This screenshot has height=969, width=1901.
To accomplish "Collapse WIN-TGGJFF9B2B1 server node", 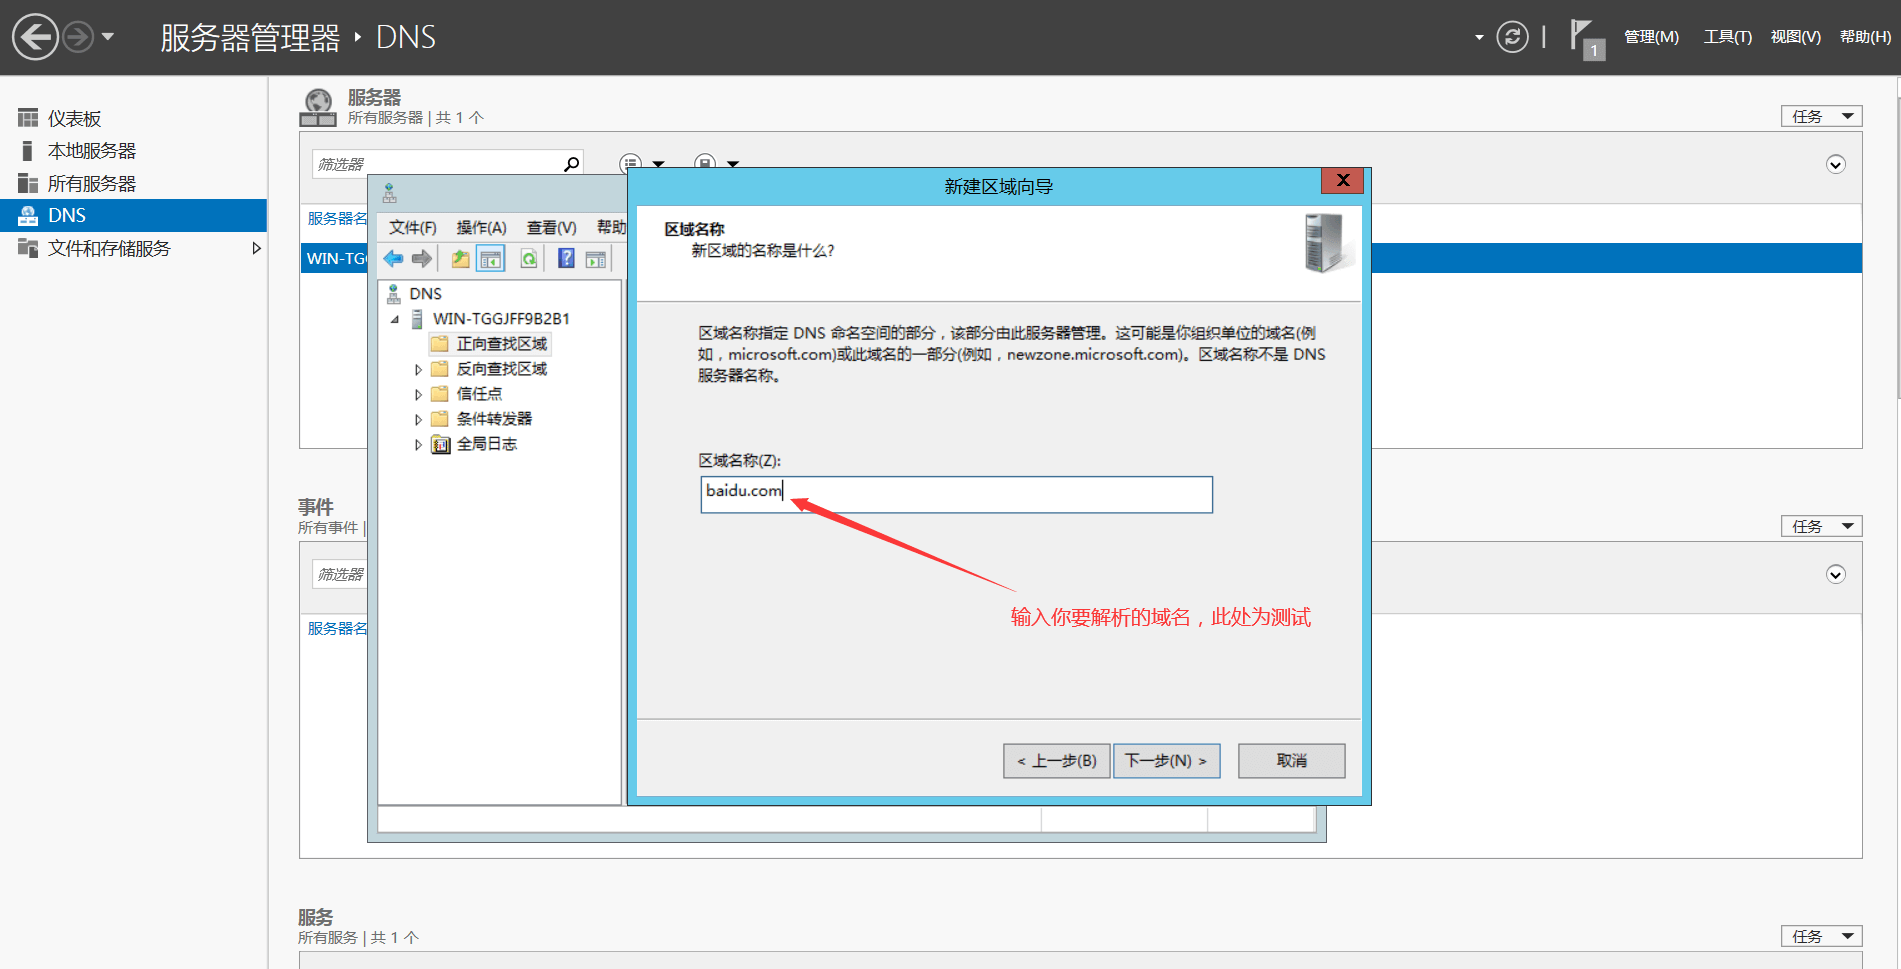I will (395, 320).
